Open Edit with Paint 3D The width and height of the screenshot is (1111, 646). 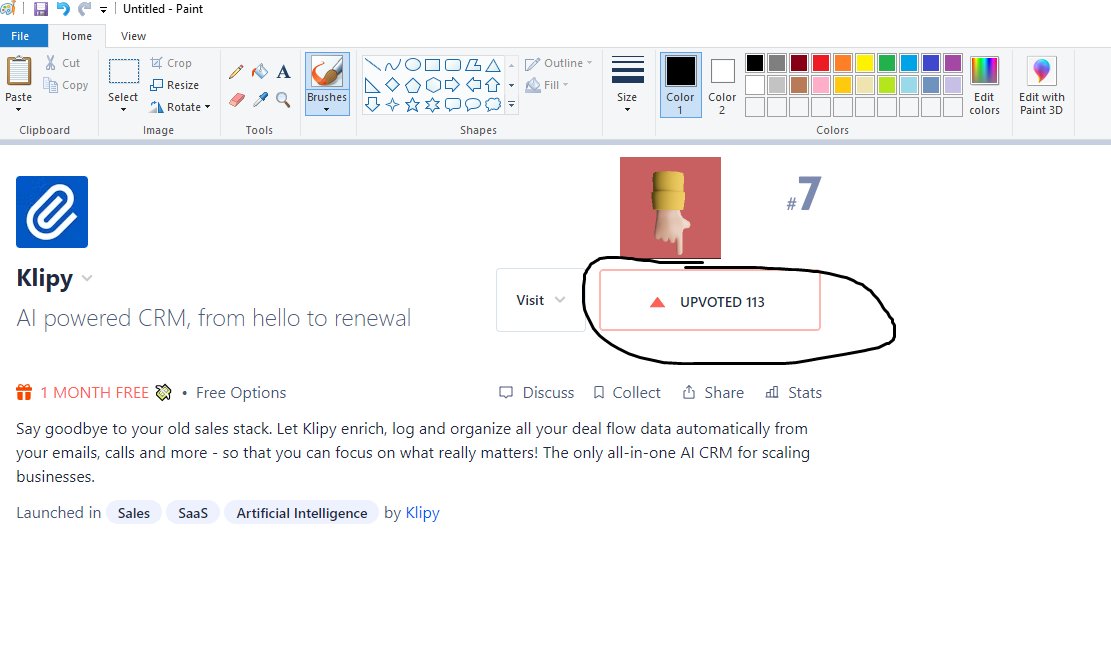[x=1042, y=86]
